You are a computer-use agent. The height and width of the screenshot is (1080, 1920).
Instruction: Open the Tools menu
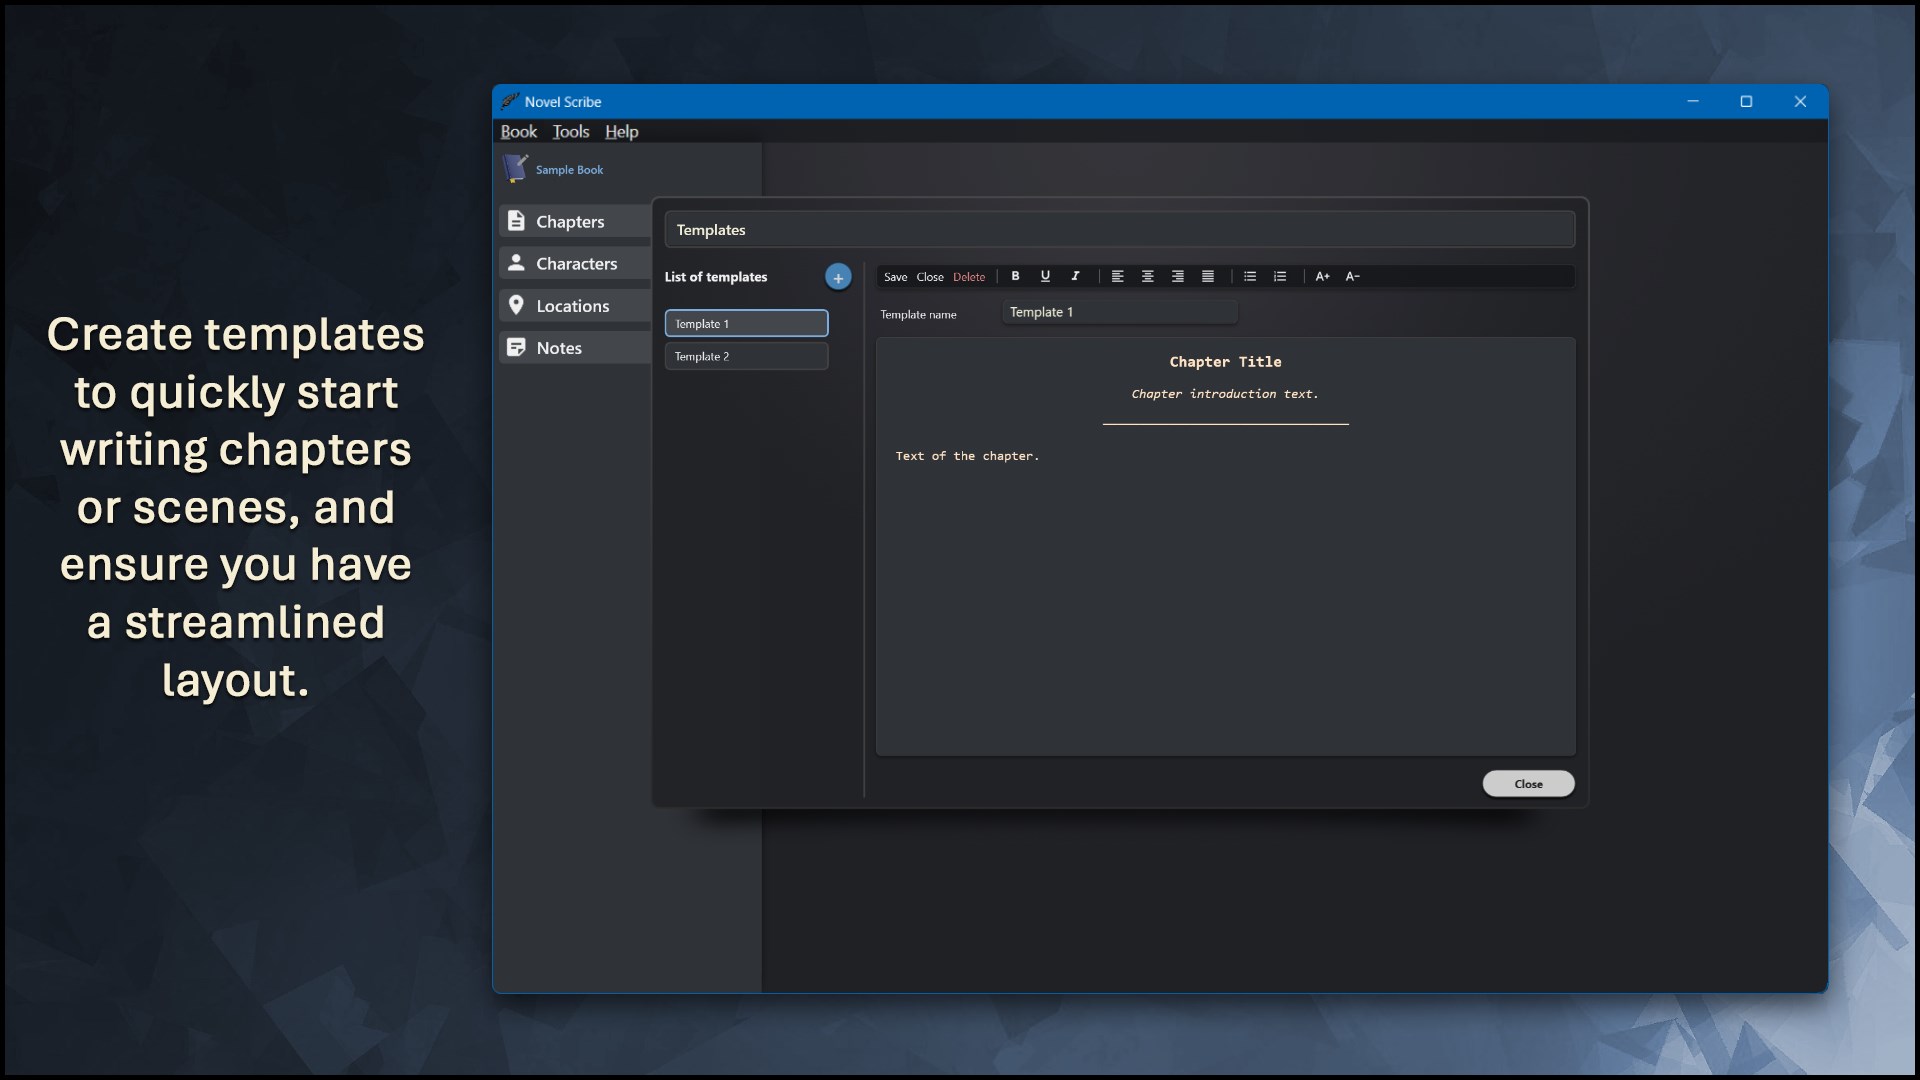pyautogui.click(x=571, y=131)
